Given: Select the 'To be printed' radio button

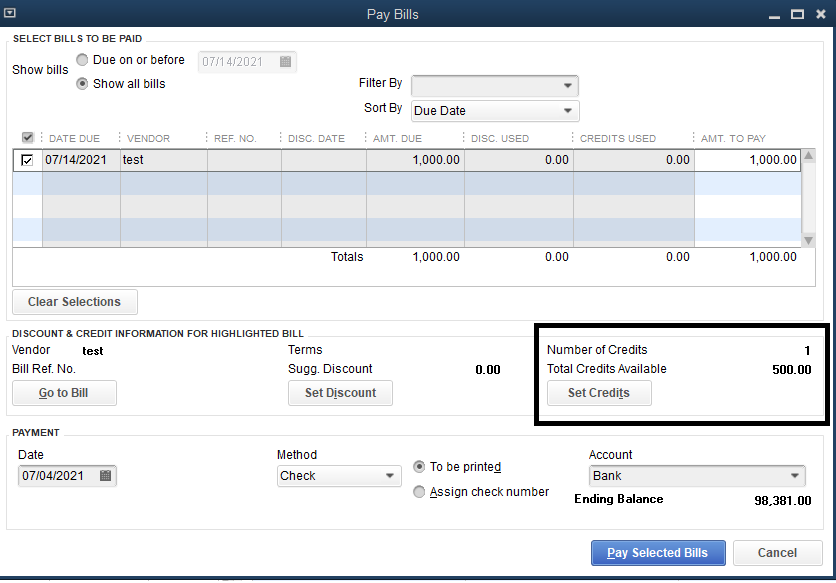Looking at the screenshot, I should pyautogui.click(x=420, y=467).
